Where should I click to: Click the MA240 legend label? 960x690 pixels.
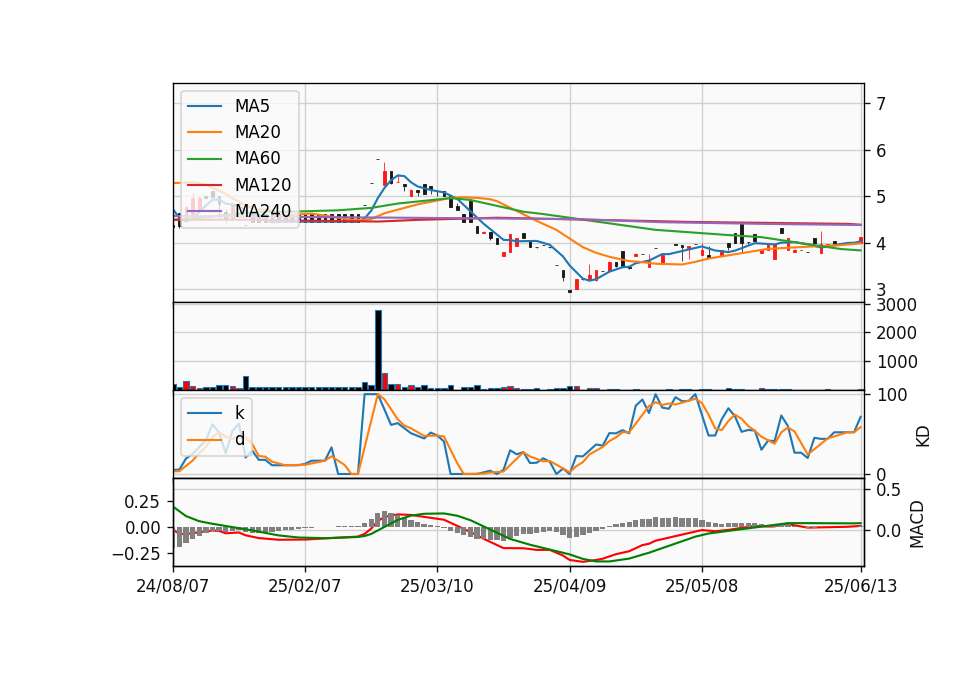(263, 211)
